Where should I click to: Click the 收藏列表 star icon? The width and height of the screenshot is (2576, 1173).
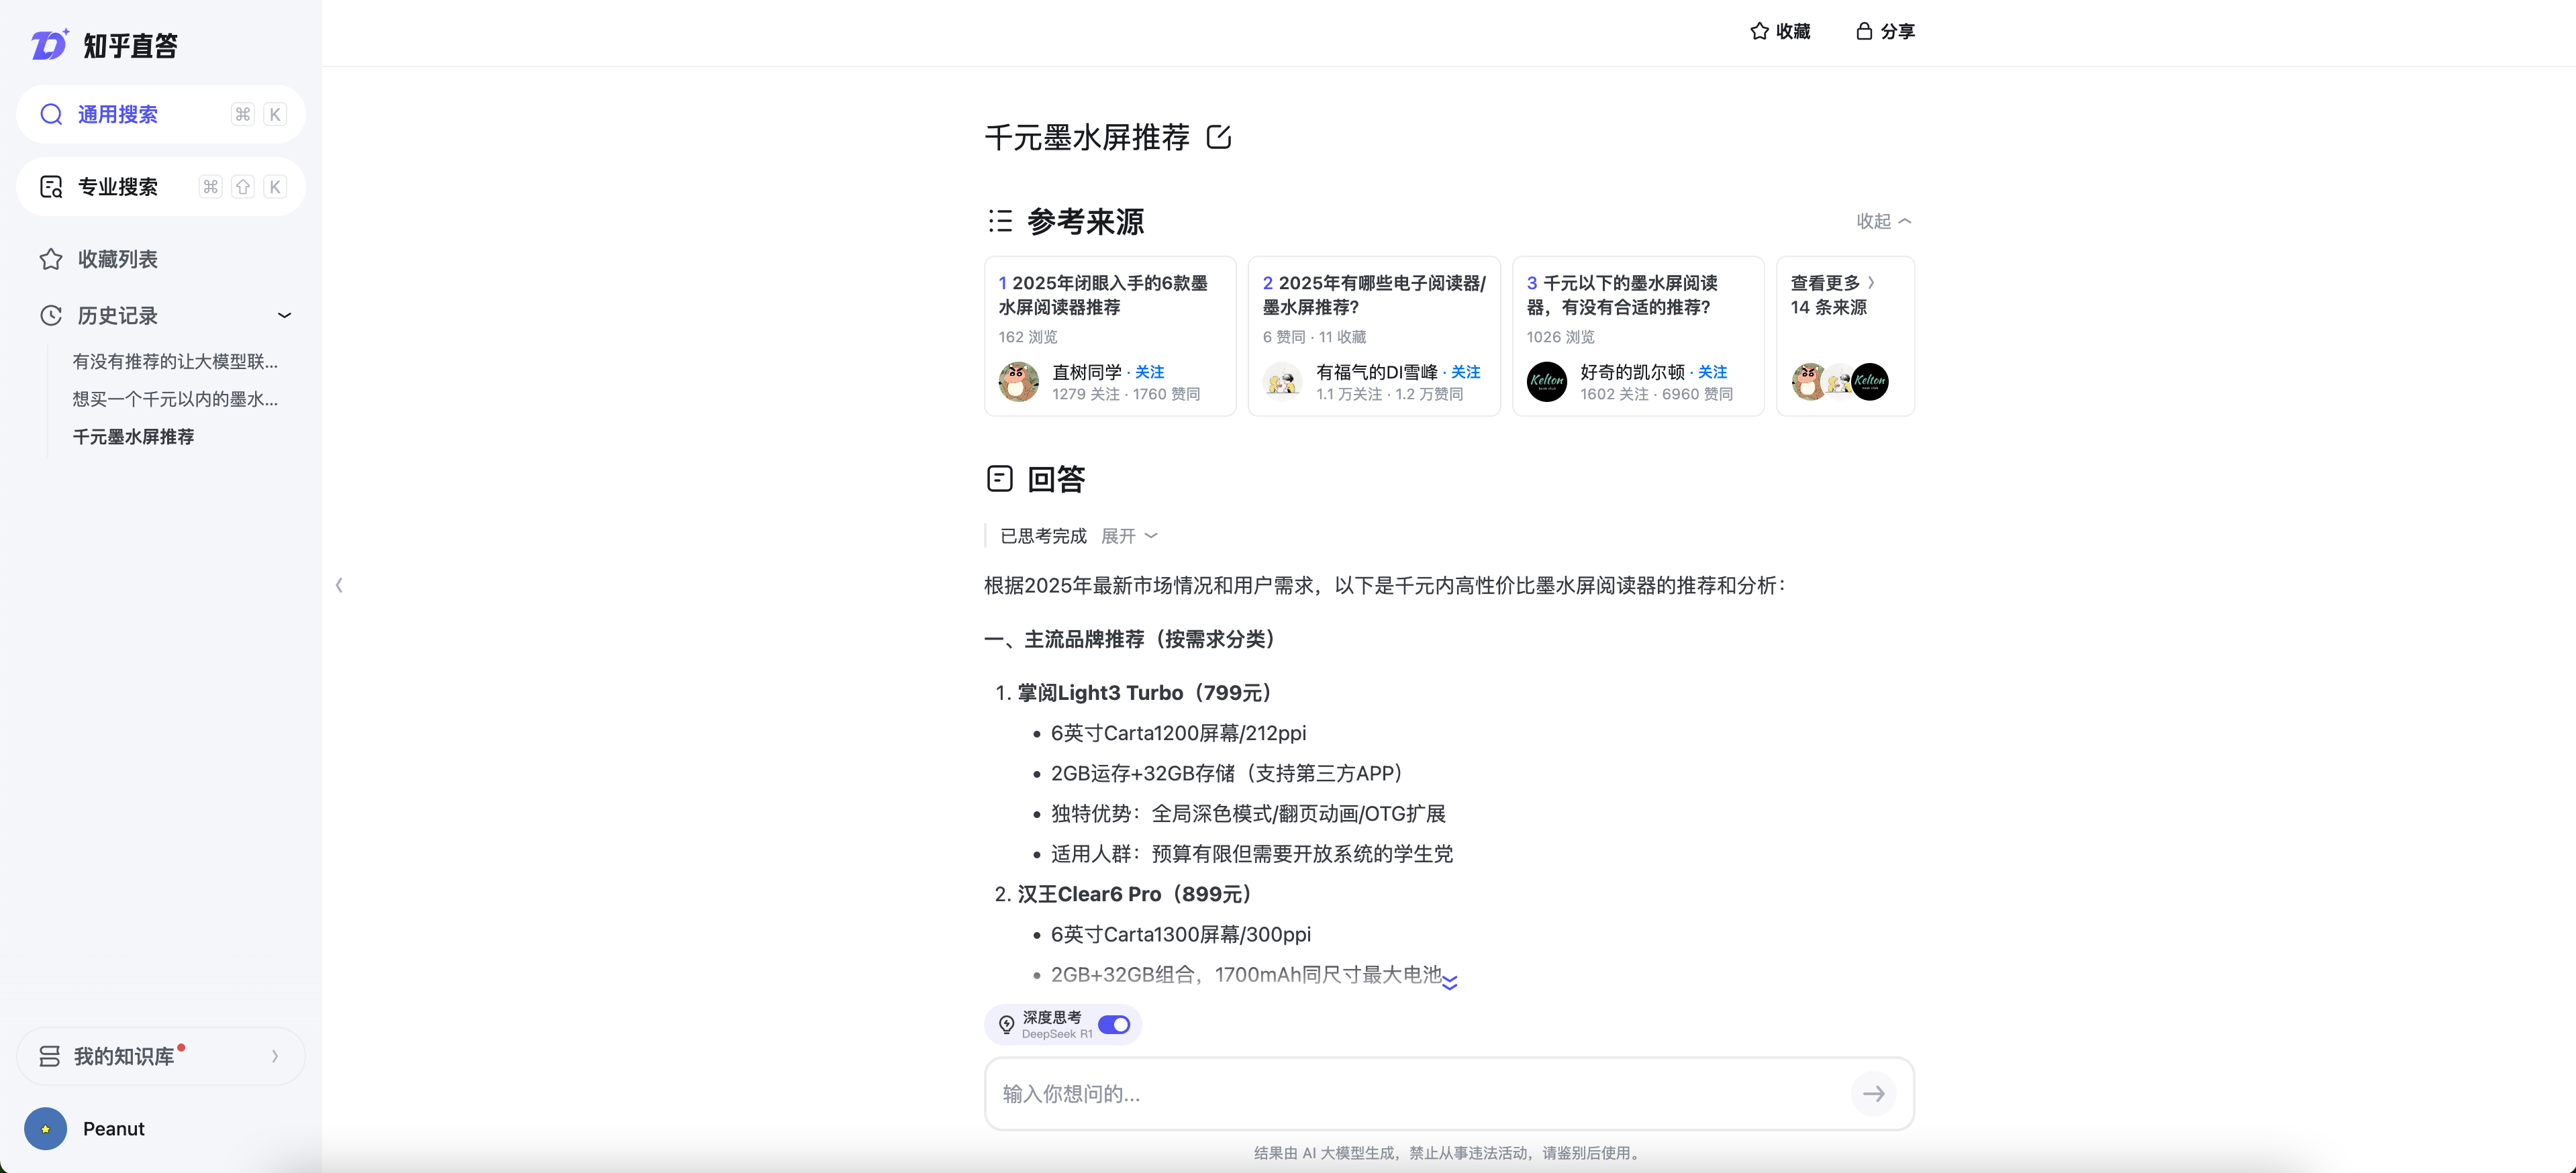click(51, 259)
